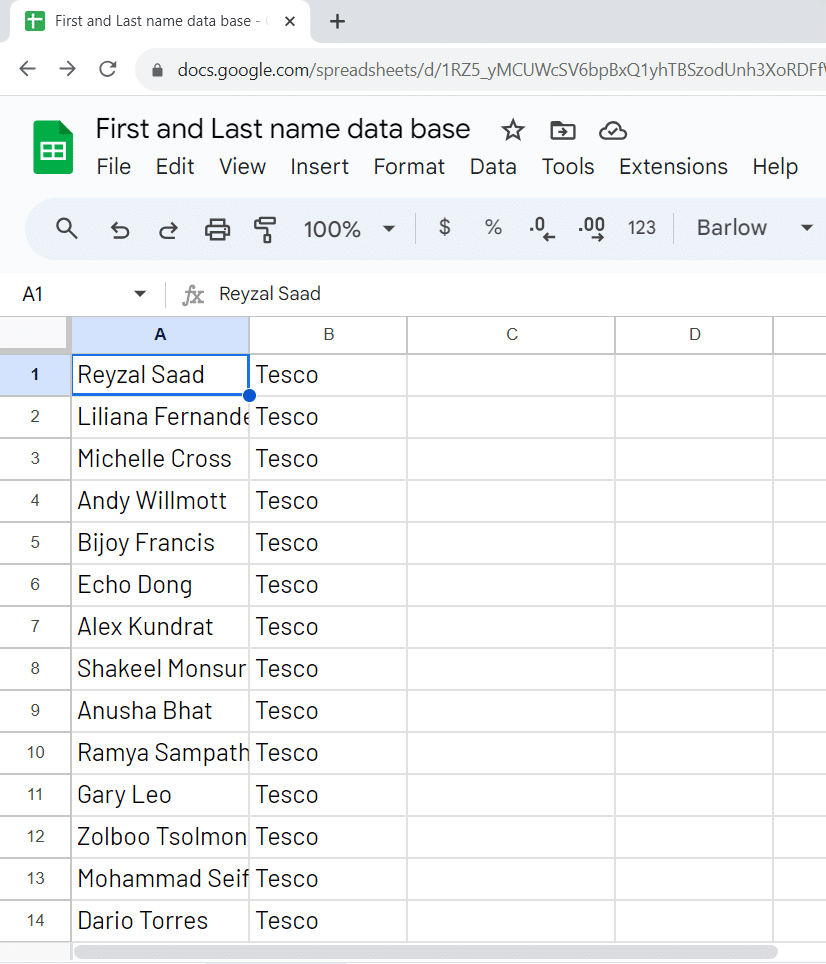The width and height of the screenshot is (826, 964).
Task: Apply percent format to cell
Action: 493,228
